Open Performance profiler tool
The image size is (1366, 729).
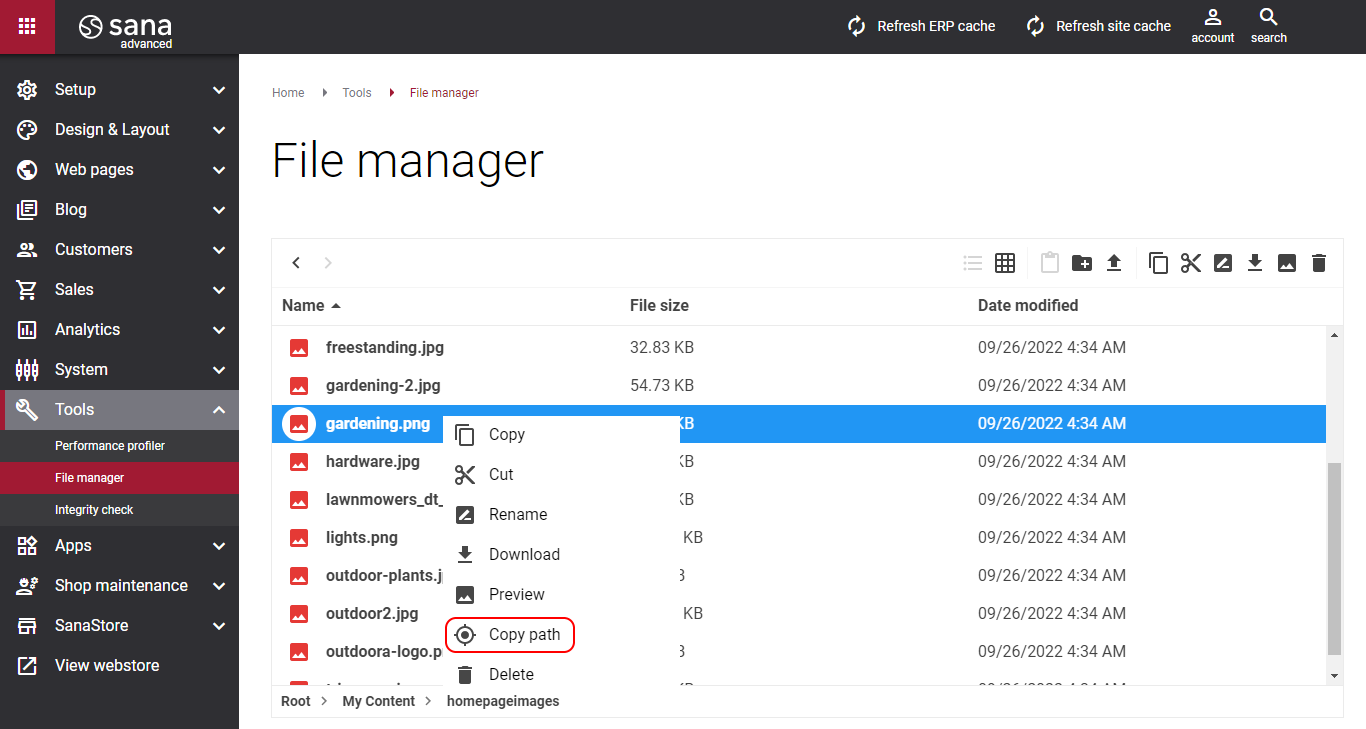[120, 446]
